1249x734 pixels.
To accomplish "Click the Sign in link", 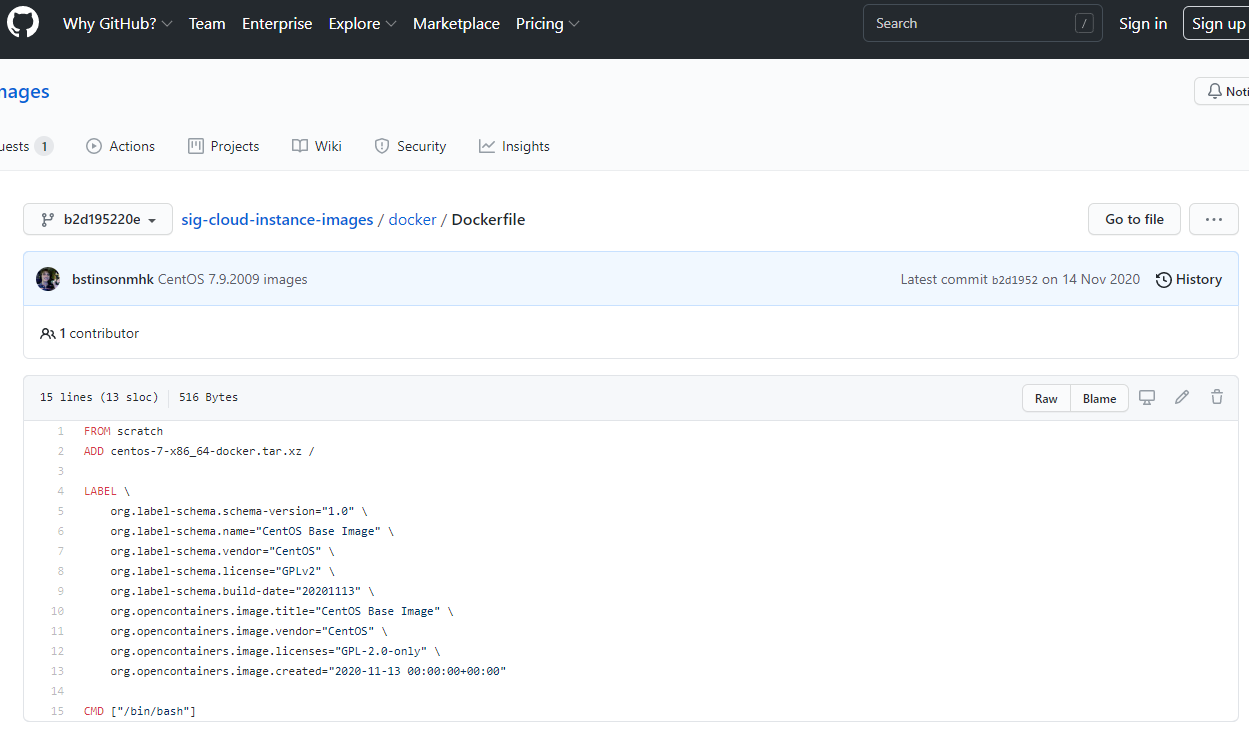I will (1143, 24).
